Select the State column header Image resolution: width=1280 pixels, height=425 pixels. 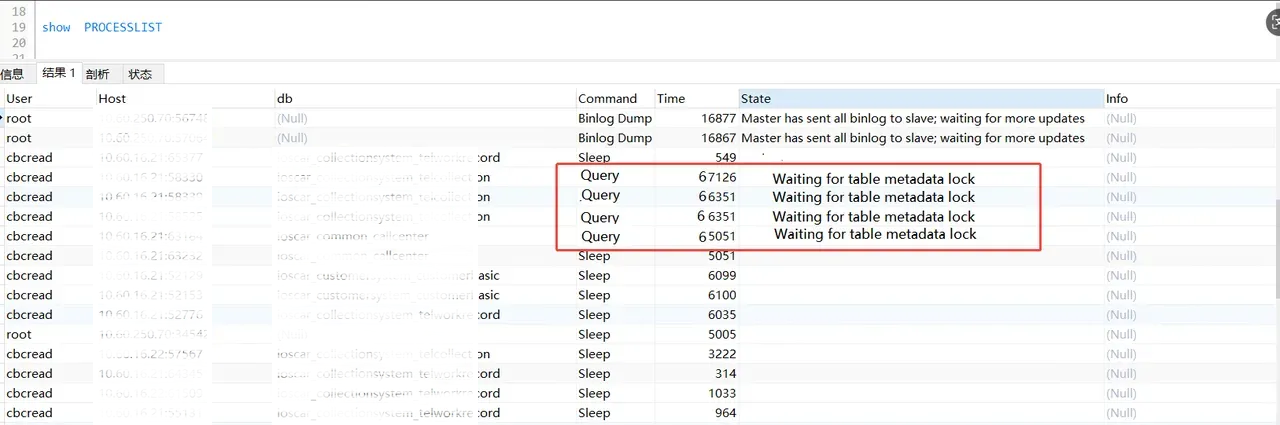[x=756, y=98]
